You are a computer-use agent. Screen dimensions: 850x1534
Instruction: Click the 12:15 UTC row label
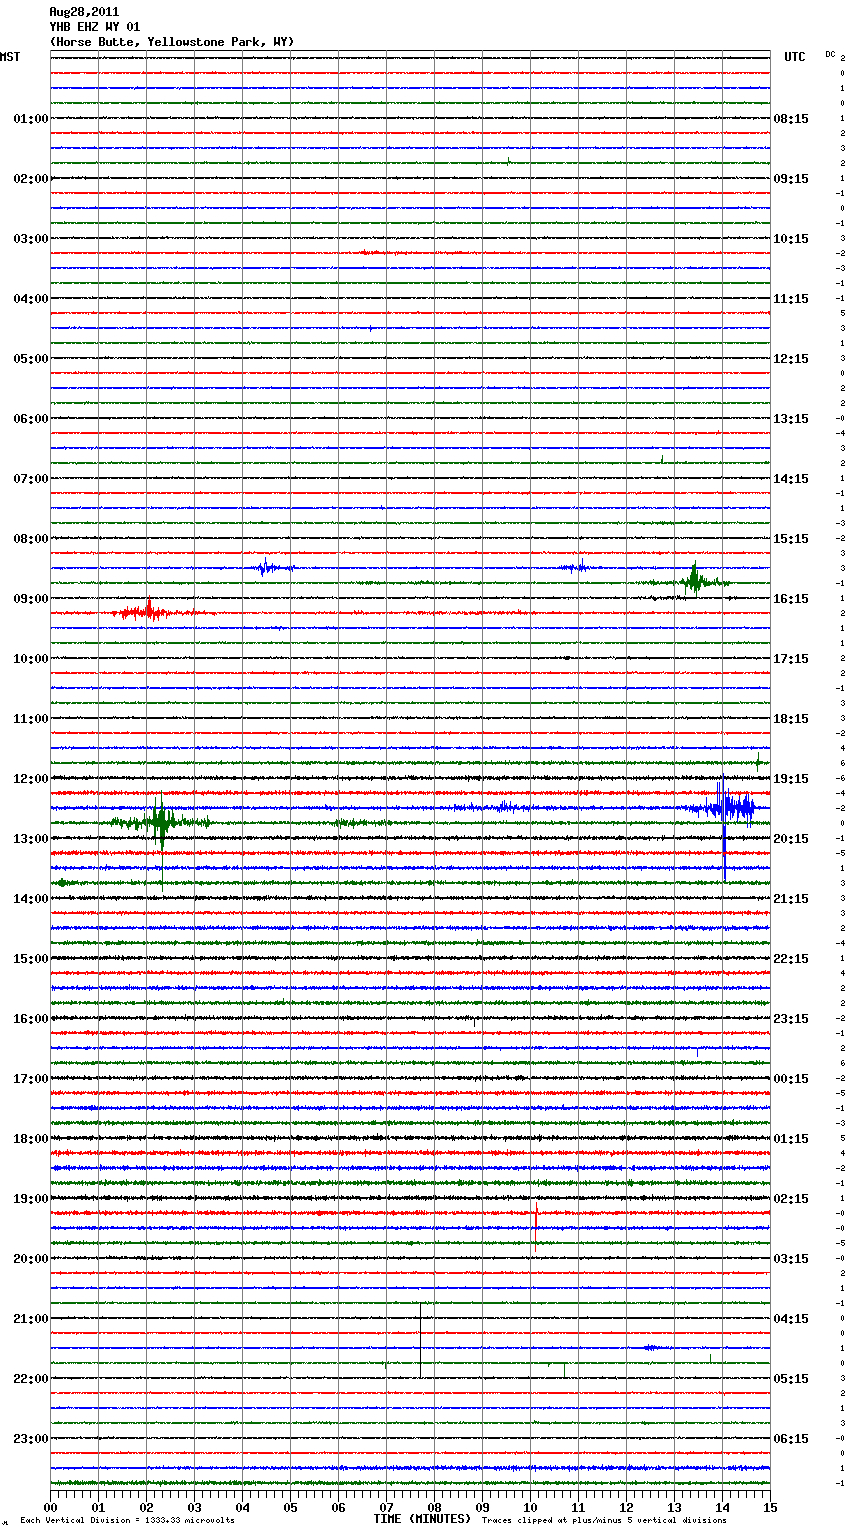pos(791,359)
